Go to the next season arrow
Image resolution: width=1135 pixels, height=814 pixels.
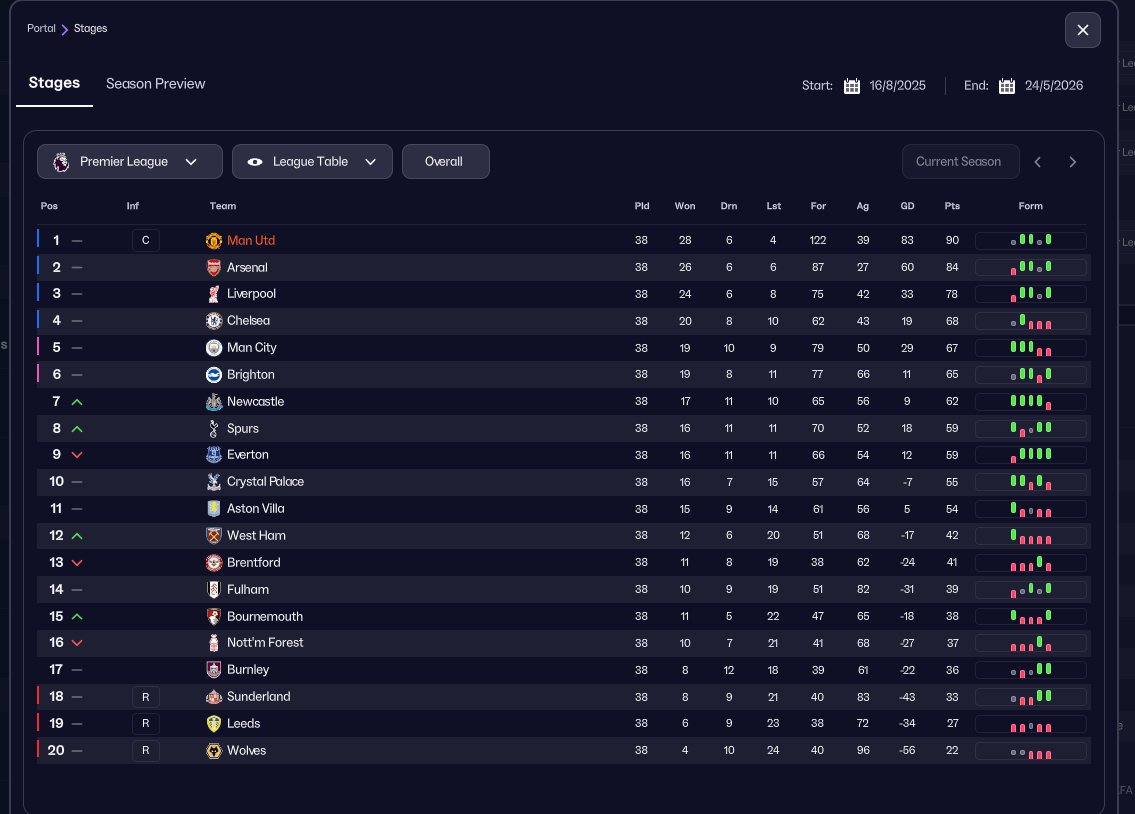1073,162
